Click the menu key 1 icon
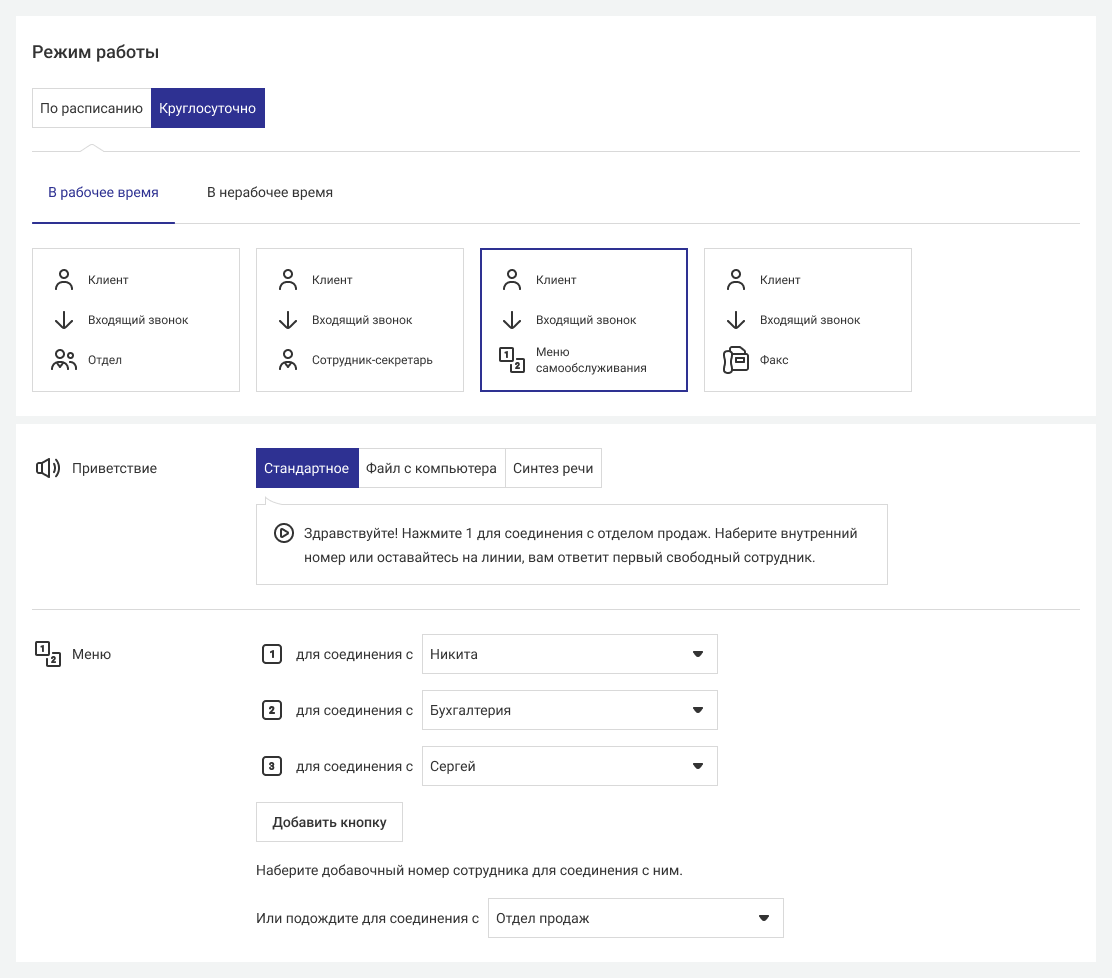This screenshot has width=1112, height=978. tap(270, 655)
